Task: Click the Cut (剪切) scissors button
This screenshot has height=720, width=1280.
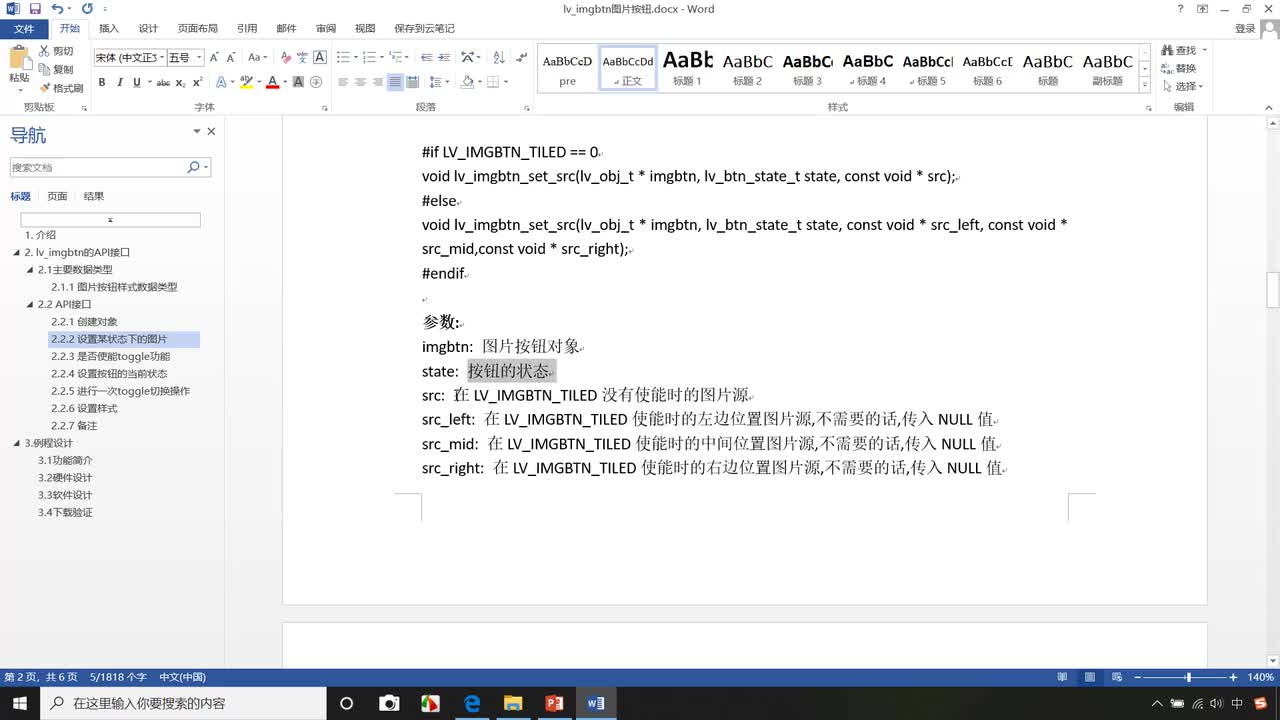Action: (56, 51)
